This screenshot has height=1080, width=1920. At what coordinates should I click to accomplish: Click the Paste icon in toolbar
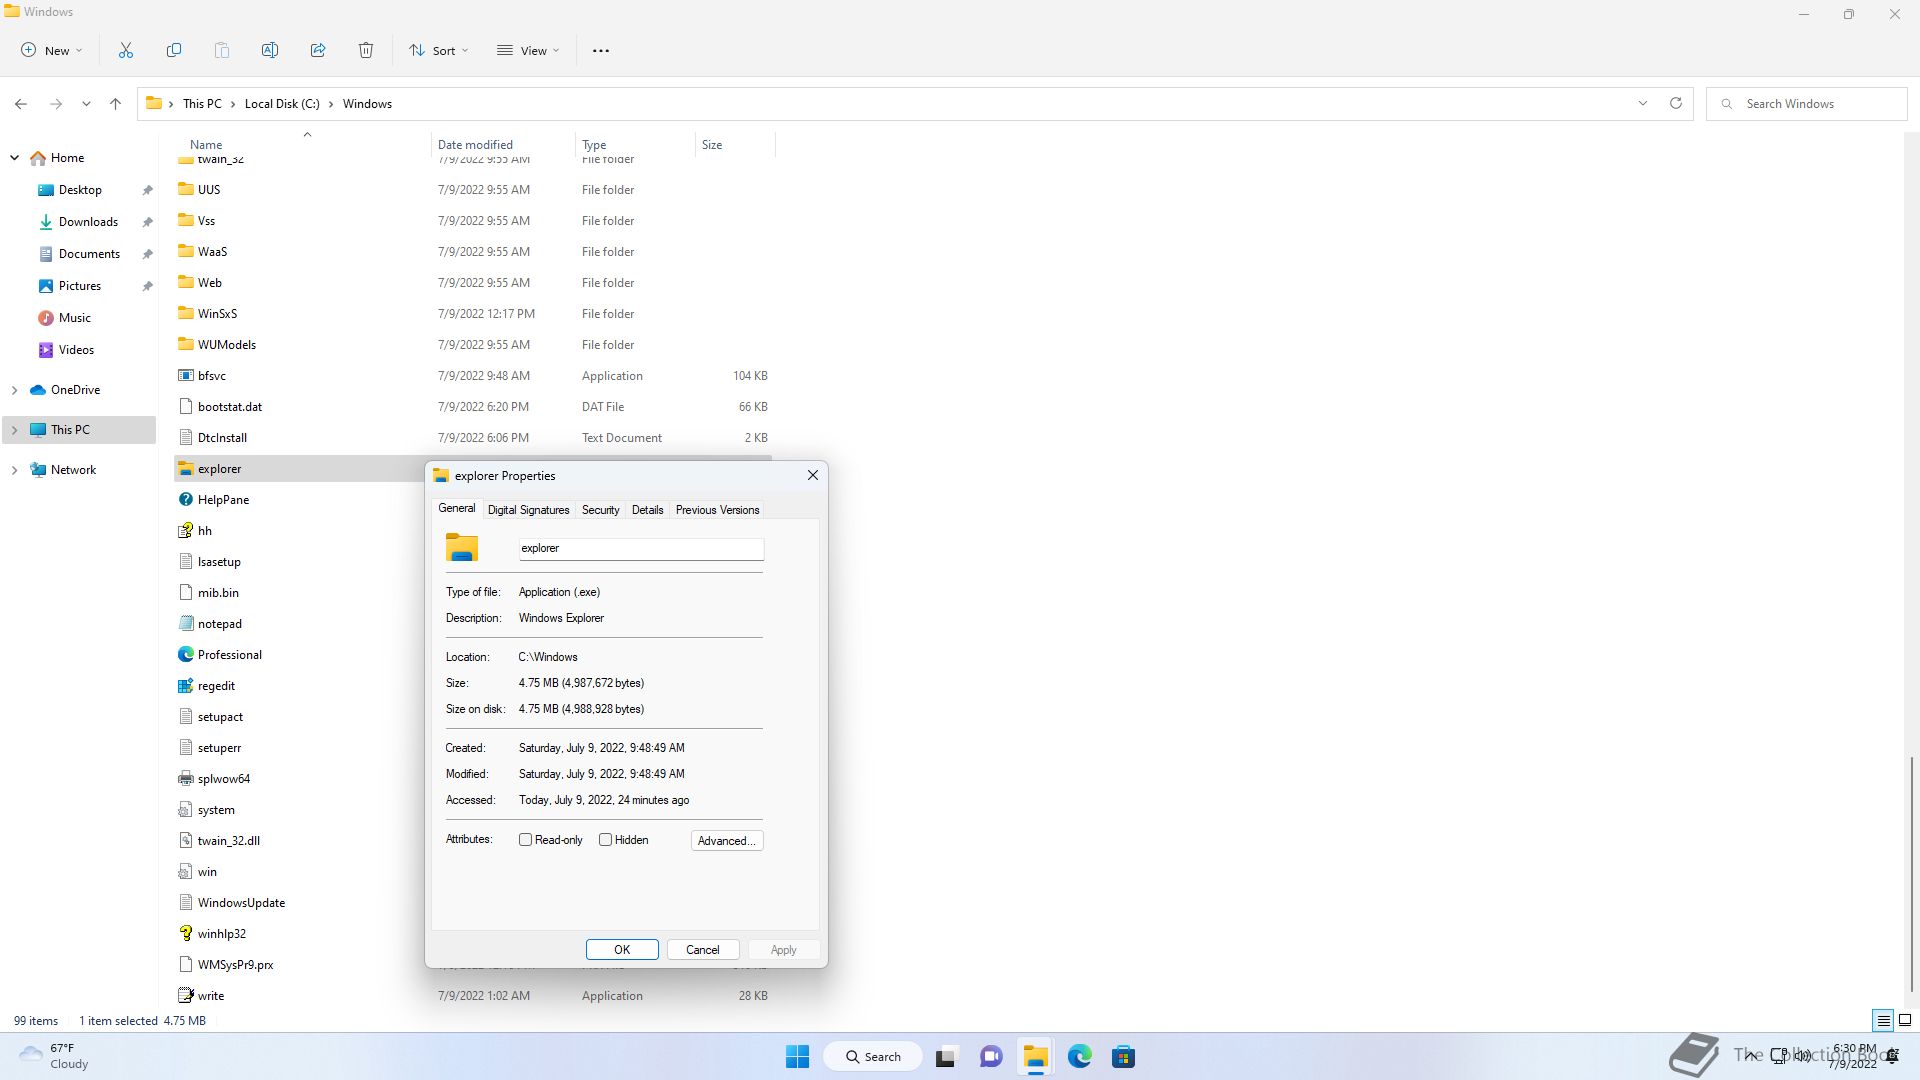(222, 50)
